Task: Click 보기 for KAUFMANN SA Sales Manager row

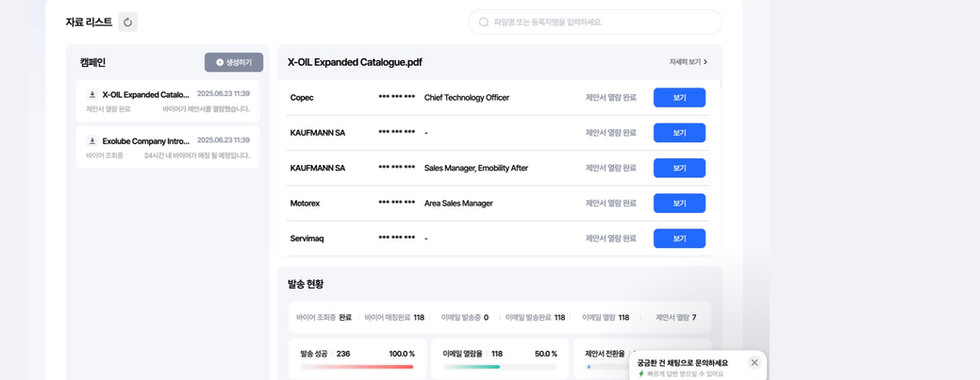Action: (679, 168)
